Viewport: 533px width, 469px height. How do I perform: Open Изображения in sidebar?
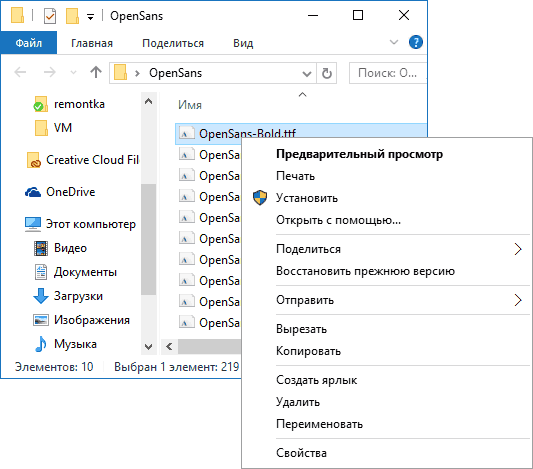(92, 320)
